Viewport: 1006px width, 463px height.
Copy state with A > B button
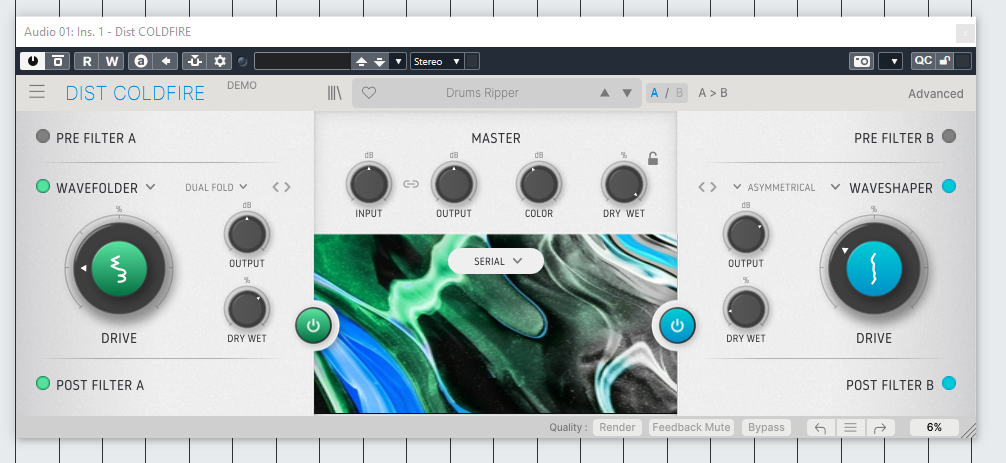pos(713,93)
